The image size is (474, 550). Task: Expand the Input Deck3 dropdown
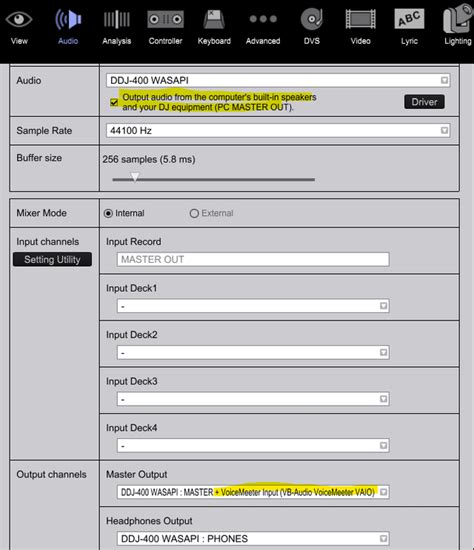coord(253,399)
